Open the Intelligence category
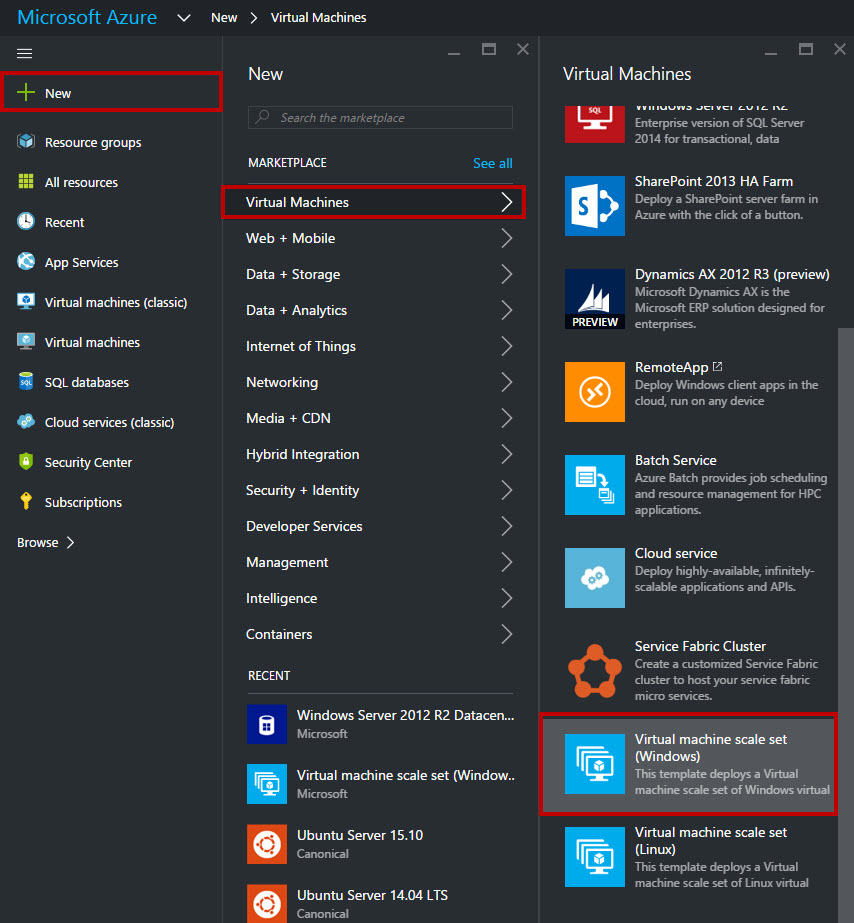Image resolution: width=854 pixels, height=923 pixels. (x=380, y=598)
